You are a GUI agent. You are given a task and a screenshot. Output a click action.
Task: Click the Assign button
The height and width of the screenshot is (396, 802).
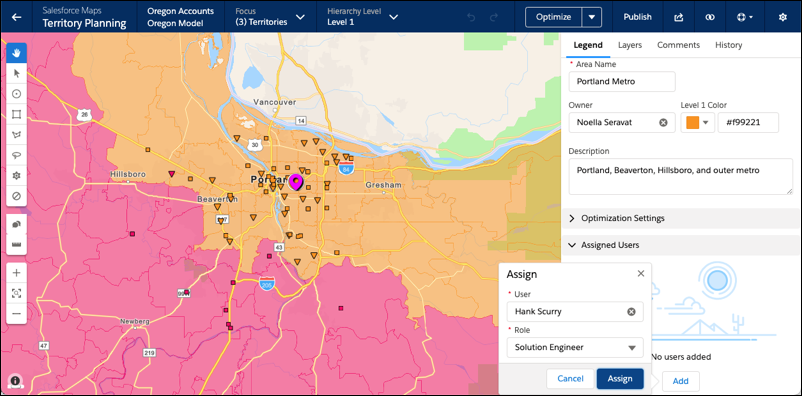620,379
